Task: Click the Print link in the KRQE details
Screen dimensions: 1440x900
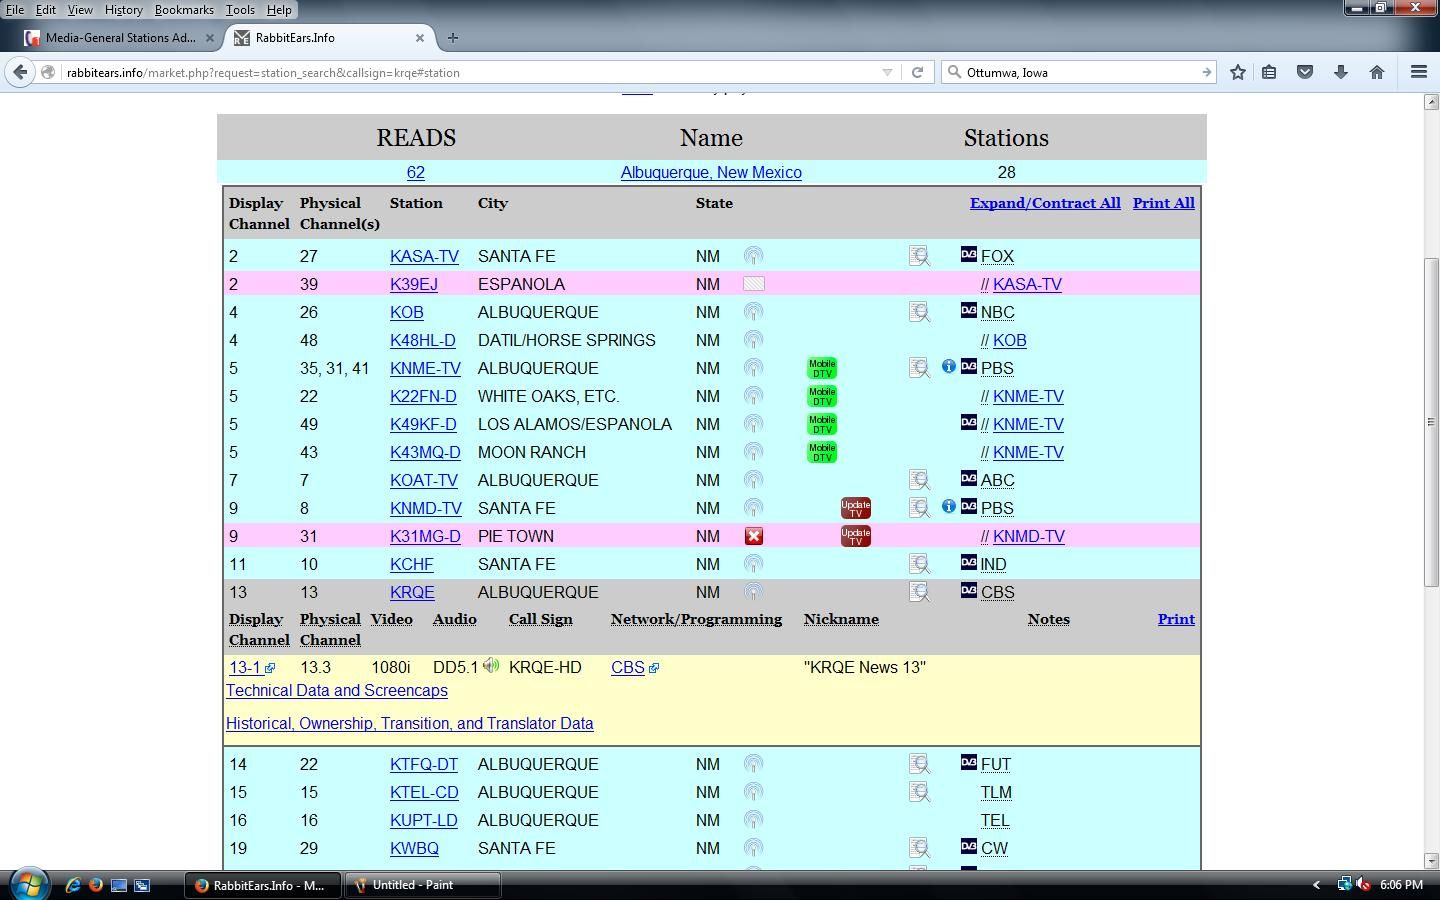Action: (1176, 619)
